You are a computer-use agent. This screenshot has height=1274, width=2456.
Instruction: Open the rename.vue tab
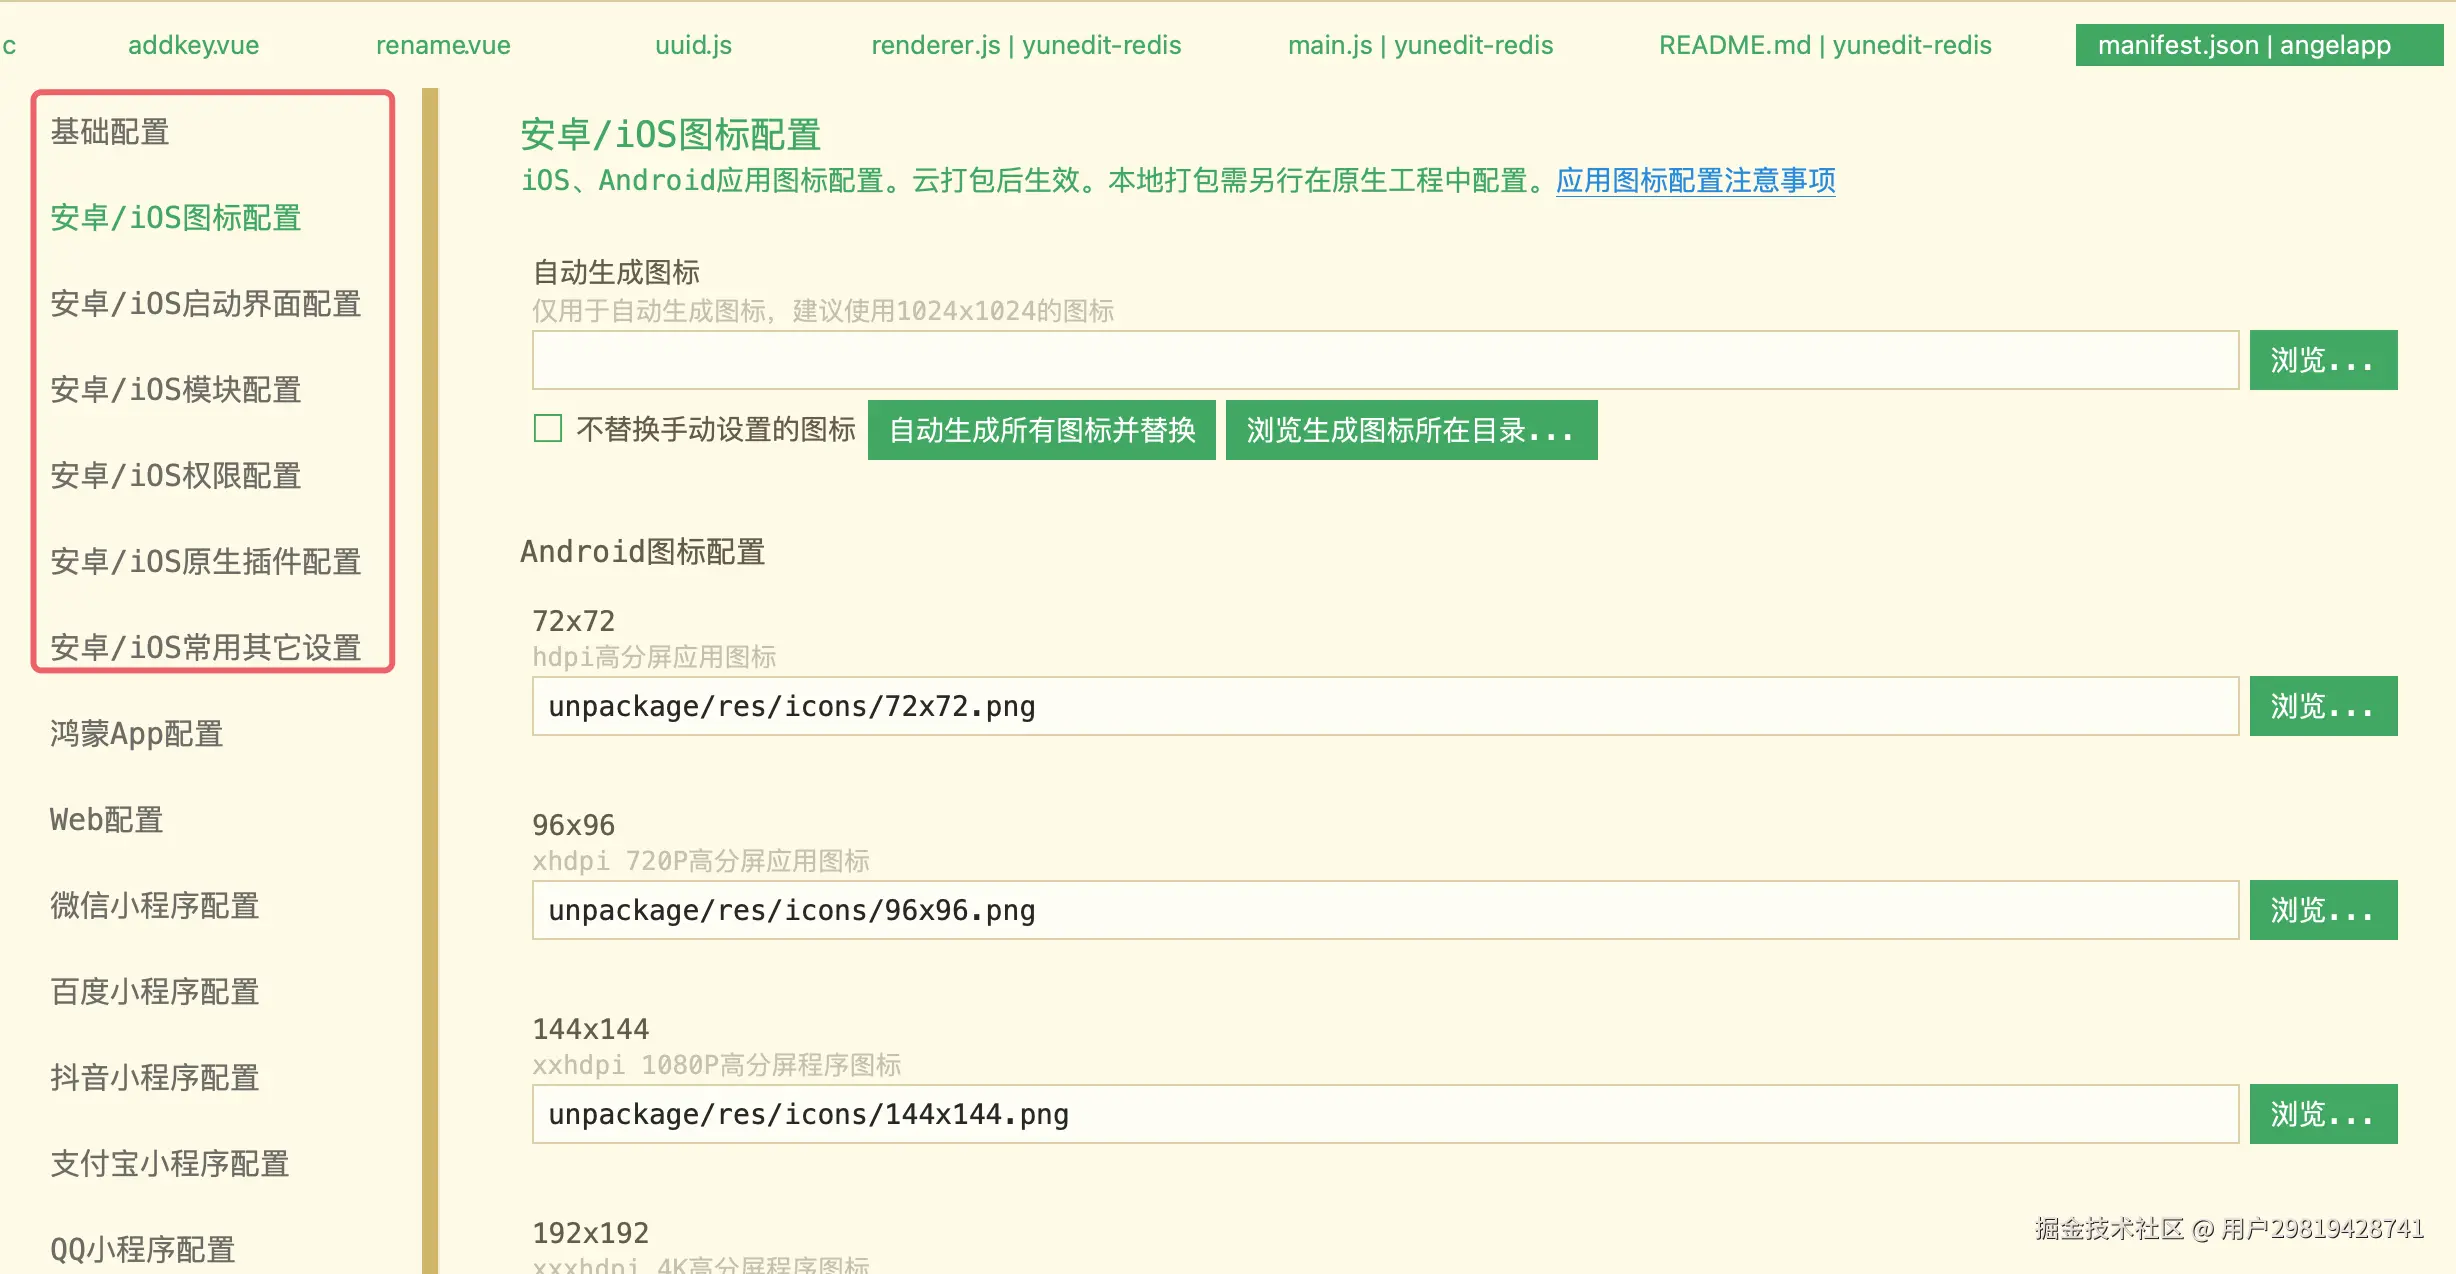pos(443,45)
